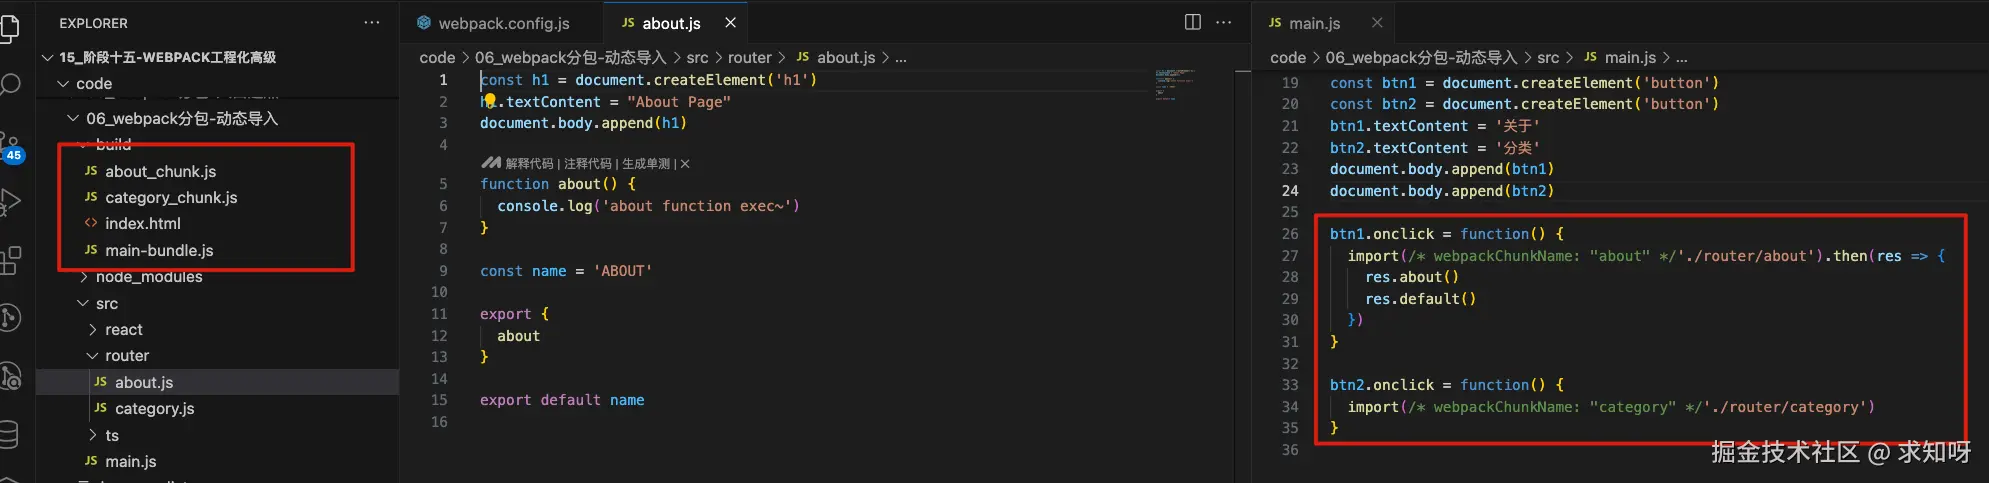The height and width of the screenshot is (483, 1989).
Task: Dismiss the AI code lens with its X
Action: point(685,164)
